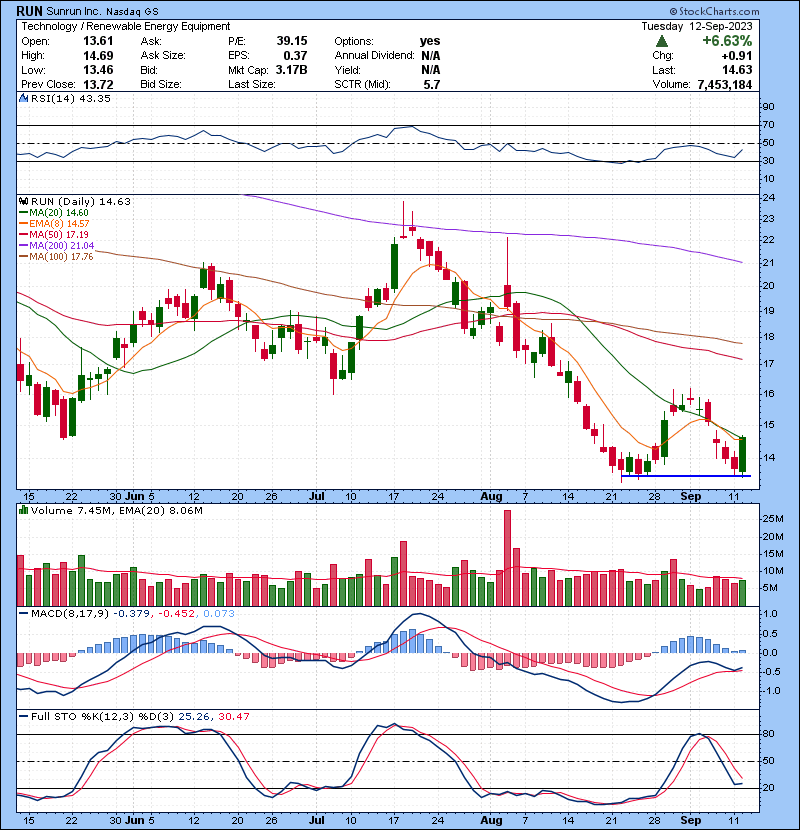Click the Annual Dividend label

tap(374, 56)
